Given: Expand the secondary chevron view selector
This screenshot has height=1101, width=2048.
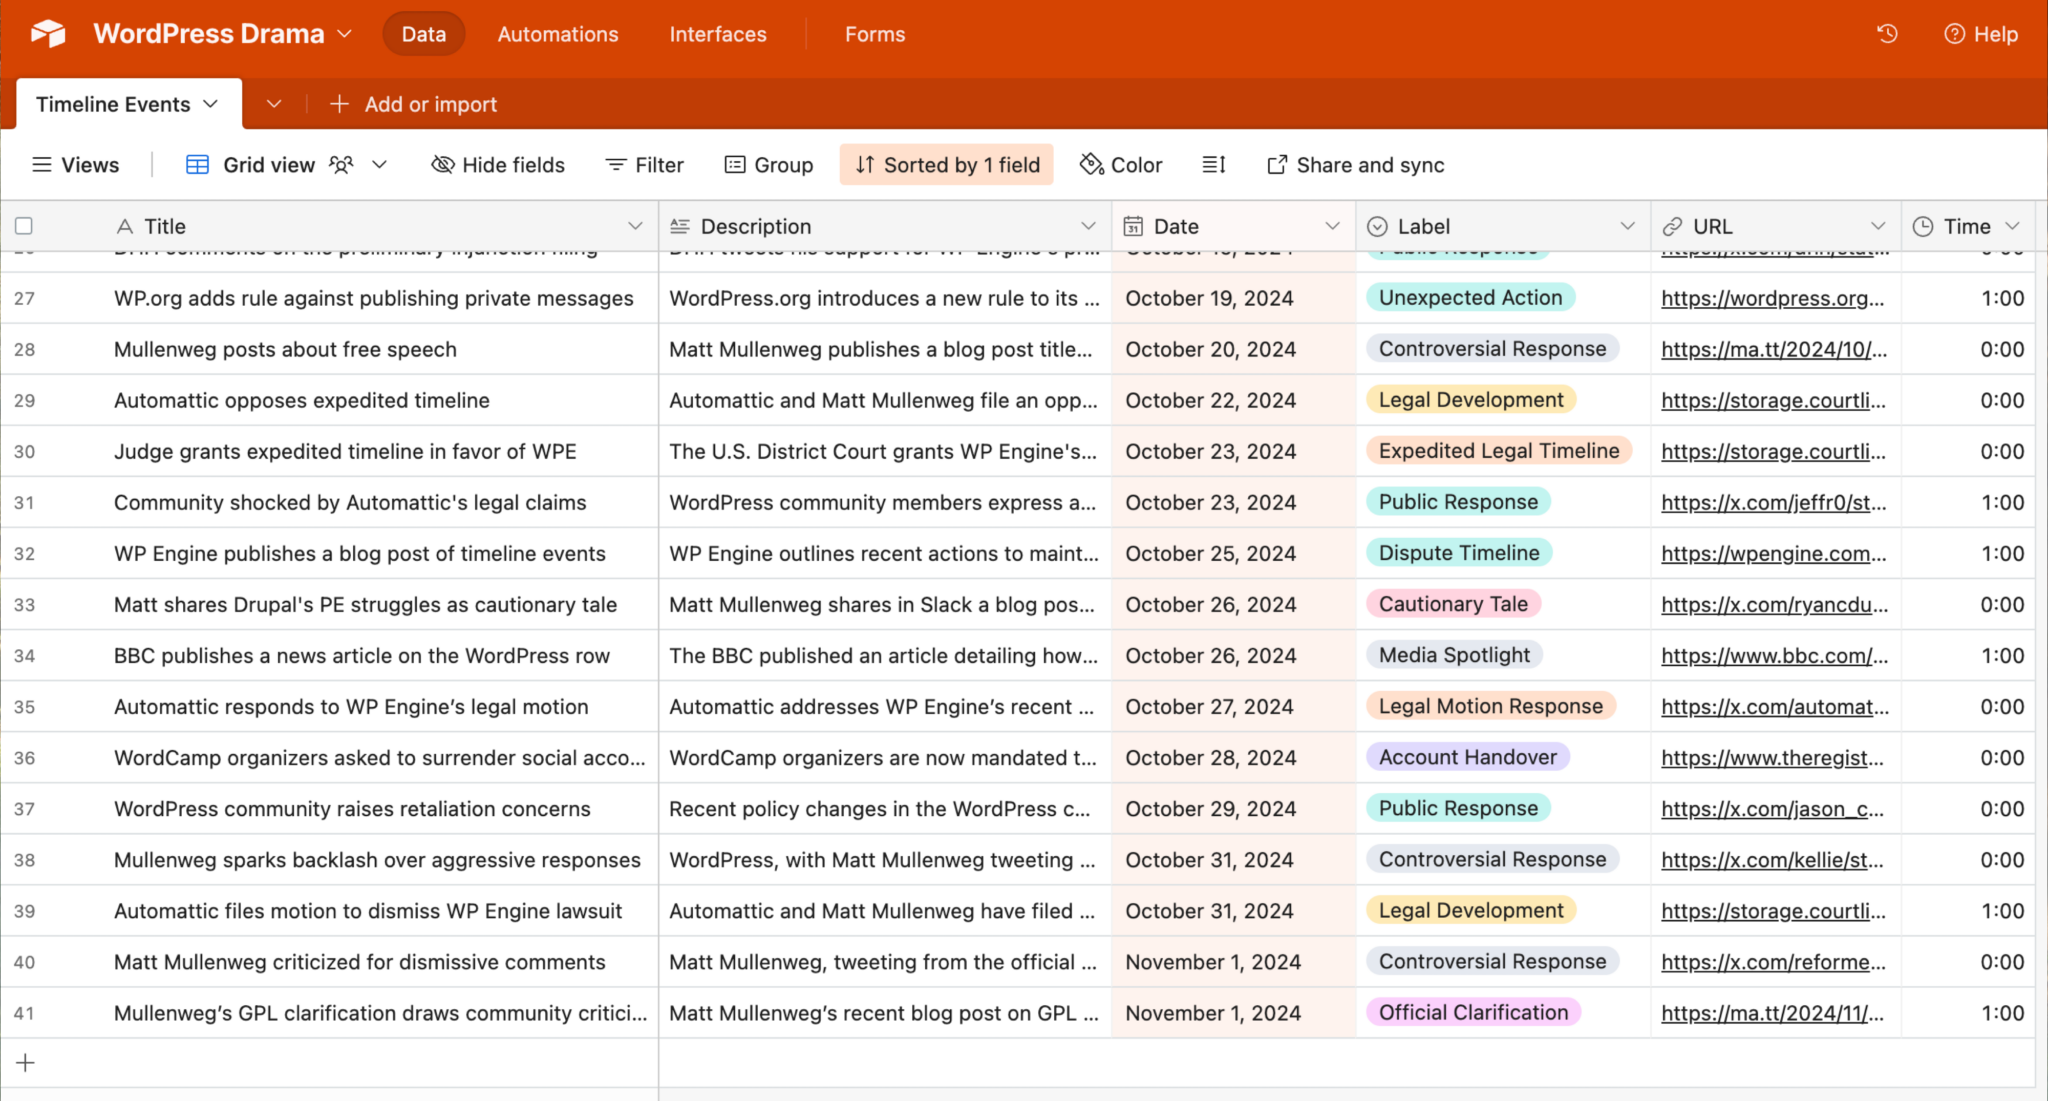Looking at the screenshot, I should 271,103.
